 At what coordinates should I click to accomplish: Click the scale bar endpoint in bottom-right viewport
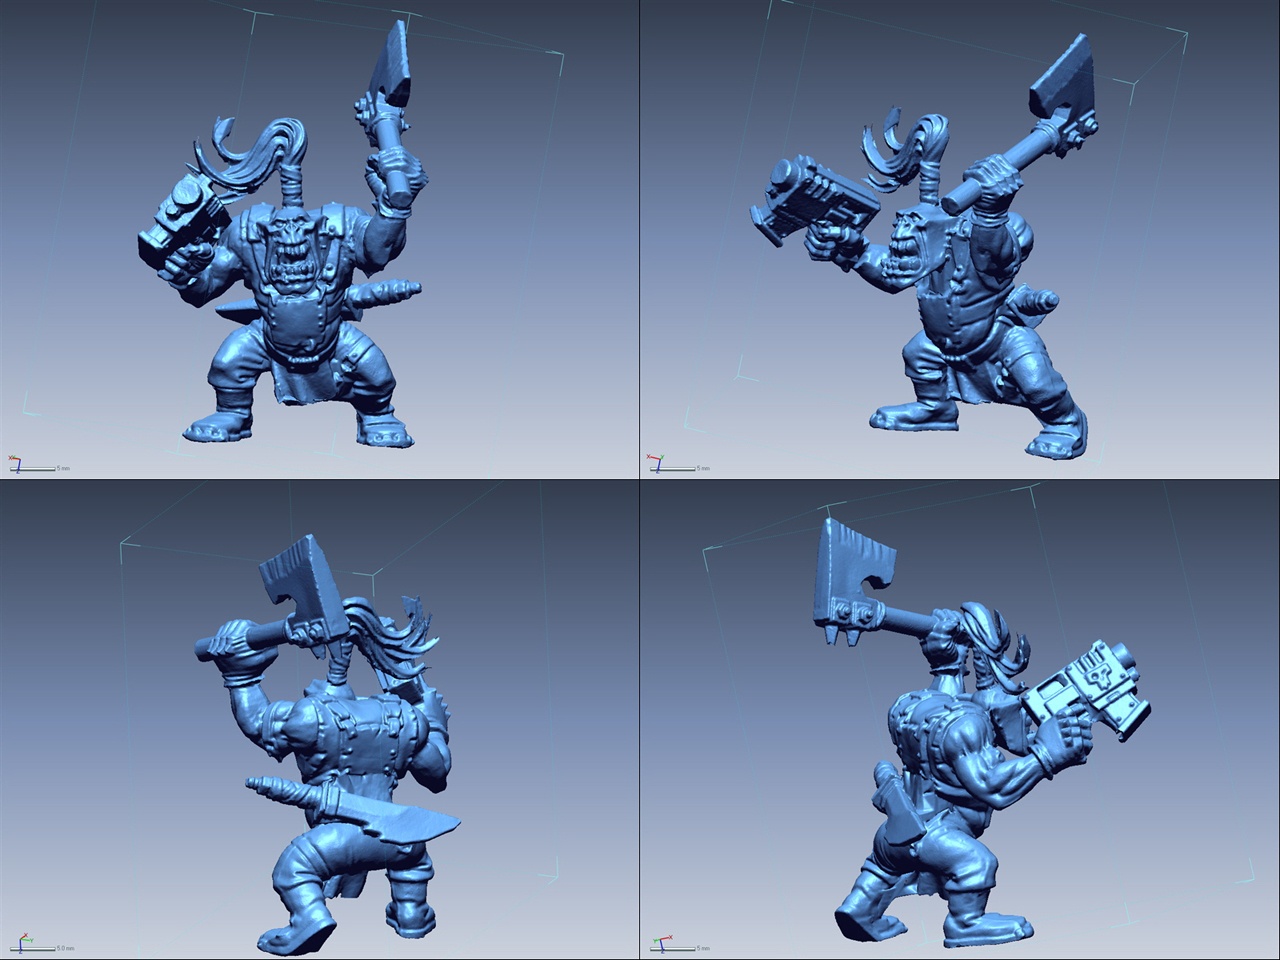coord(695,949)
